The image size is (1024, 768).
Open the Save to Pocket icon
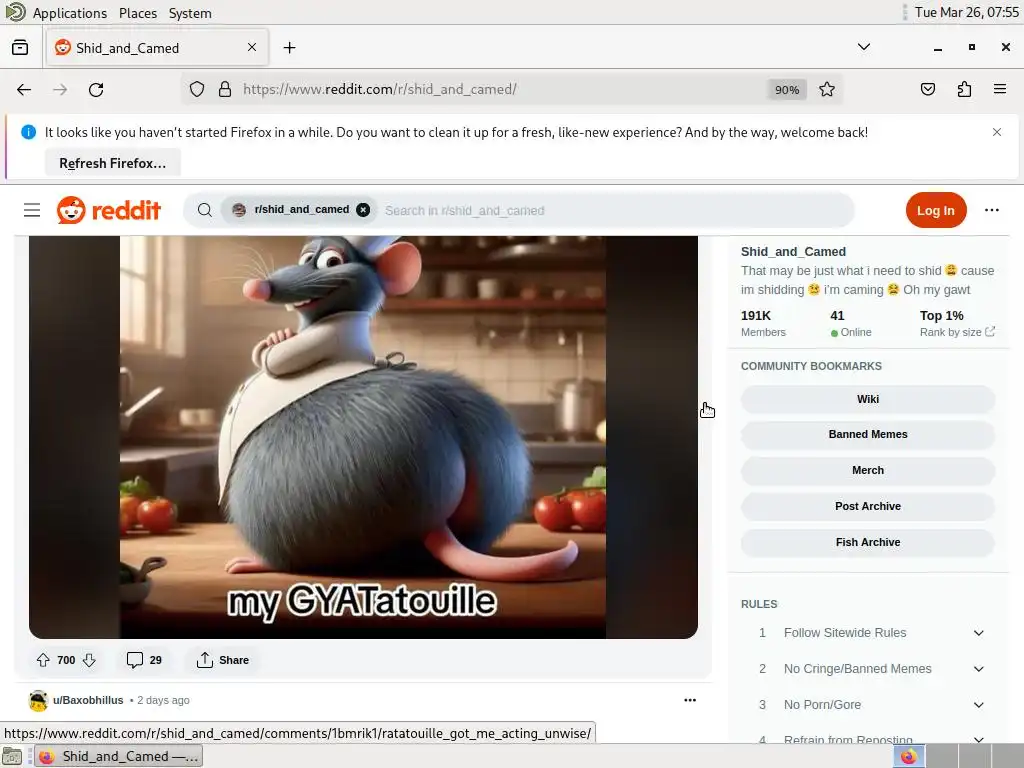[927, 89]
